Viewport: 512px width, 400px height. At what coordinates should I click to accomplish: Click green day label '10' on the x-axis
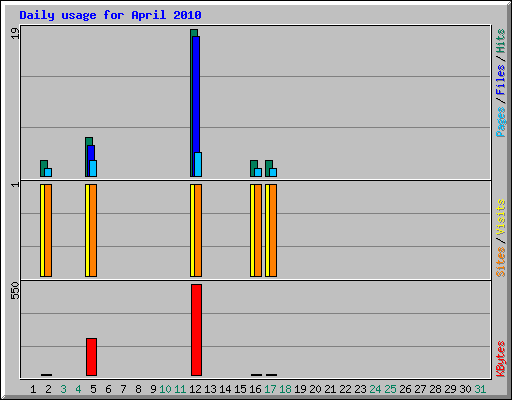pyautogui.click(x=165, y=389)
